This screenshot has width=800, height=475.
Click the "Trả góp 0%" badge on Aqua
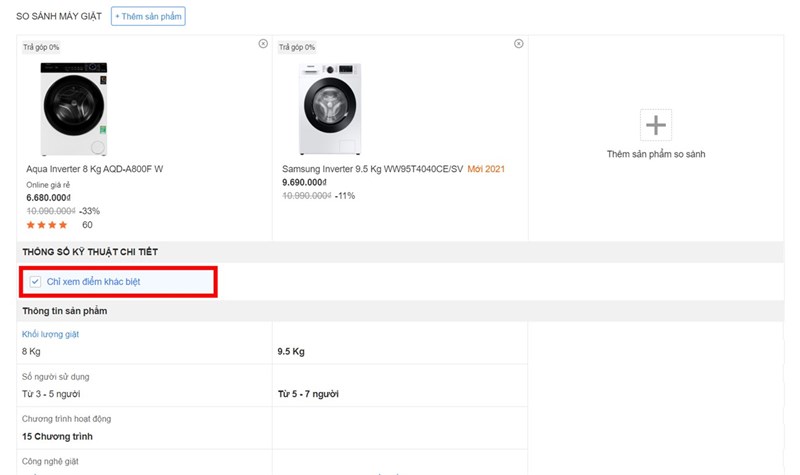click(41, 47)
